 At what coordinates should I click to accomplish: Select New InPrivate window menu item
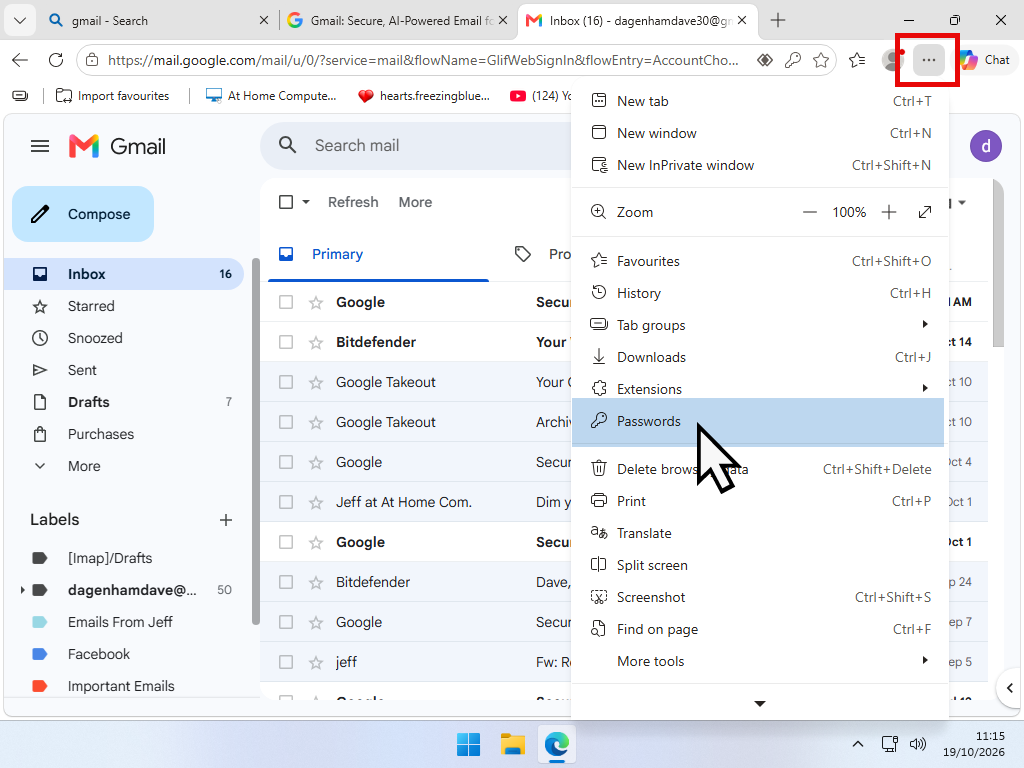tap(760, 165)
